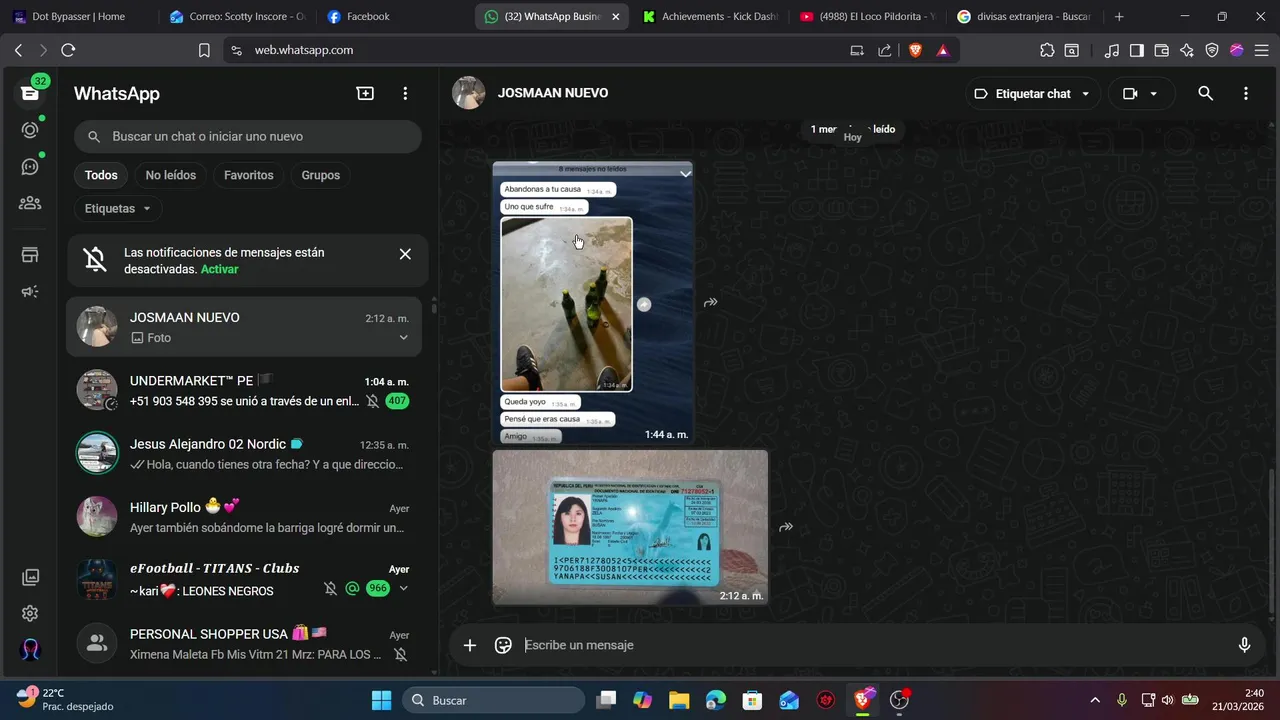
Task: Open the chat screenshot image thumbnail
Action: pyautogui.click(x=592, y=302)
